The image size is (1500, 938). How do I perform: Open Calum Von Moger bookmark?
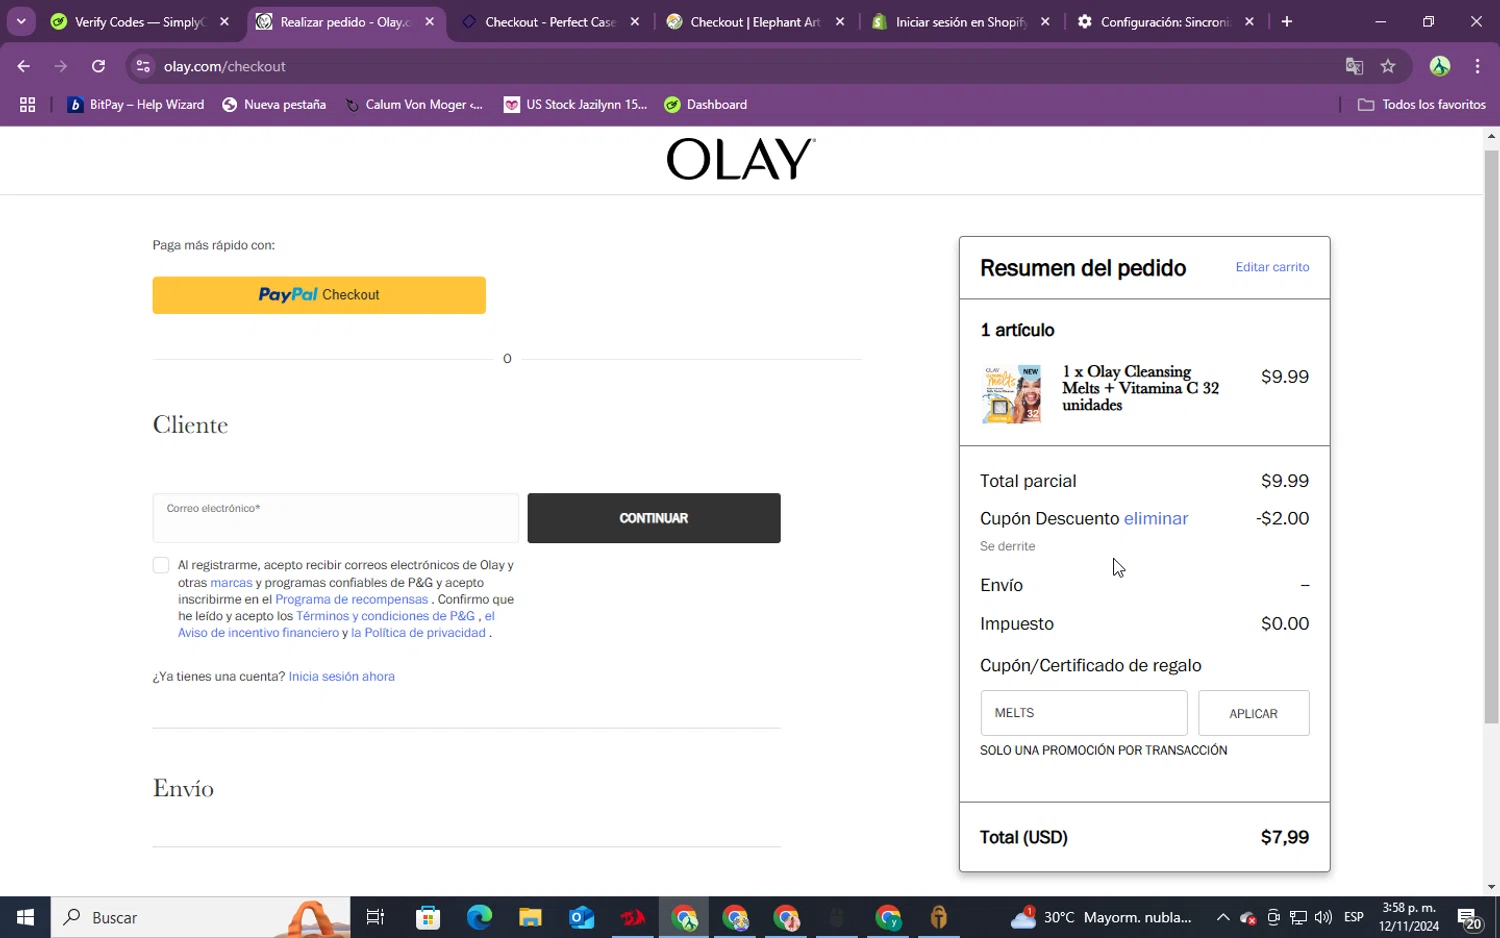pos(413,104)
